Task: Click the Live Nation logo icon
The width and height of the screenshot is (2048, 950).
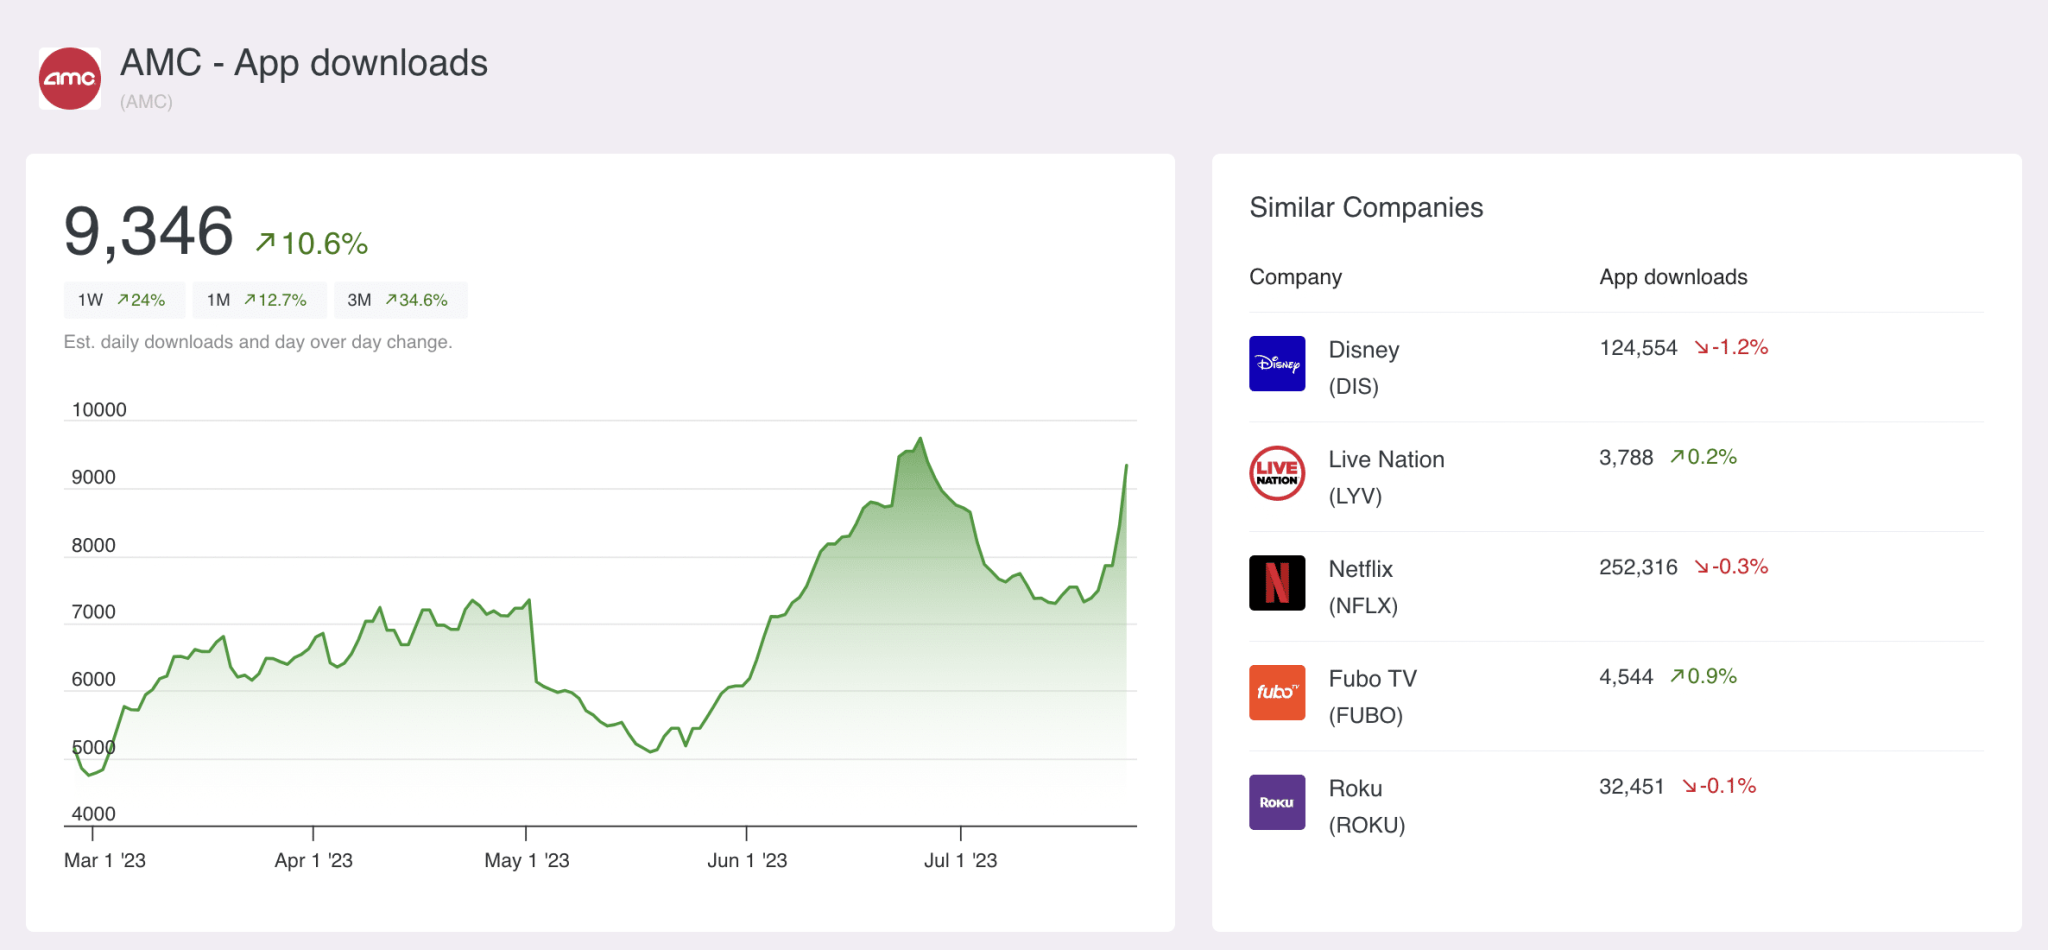Action: pyautogui.click(x=1277, y=473)
